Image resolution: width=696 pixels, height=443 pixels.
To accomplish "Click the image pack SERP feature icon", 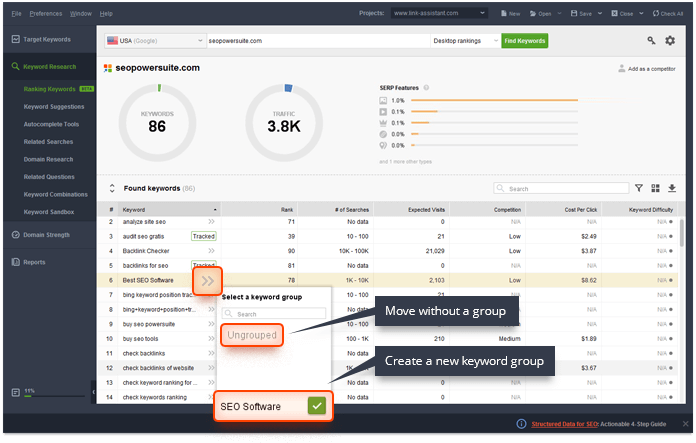I will click(x=383, y=101).
